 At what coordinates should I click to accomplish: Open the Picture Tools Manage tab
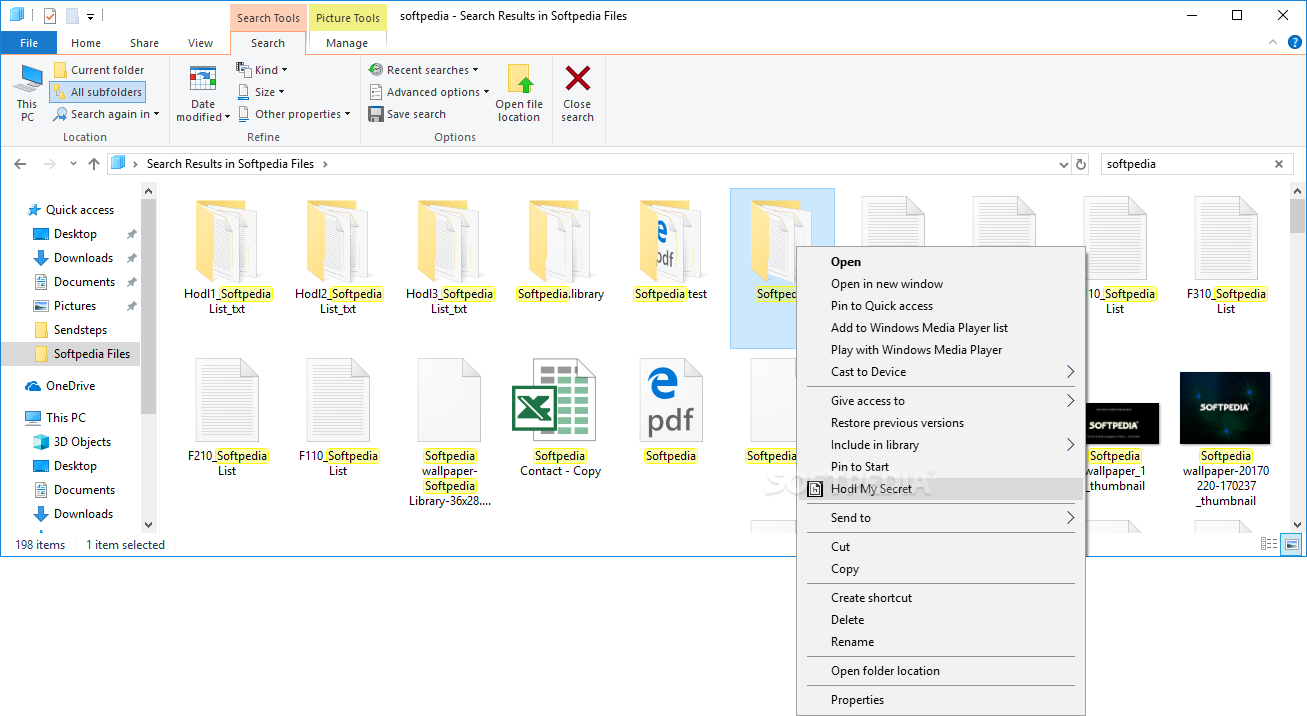click(x=347, y=43)
